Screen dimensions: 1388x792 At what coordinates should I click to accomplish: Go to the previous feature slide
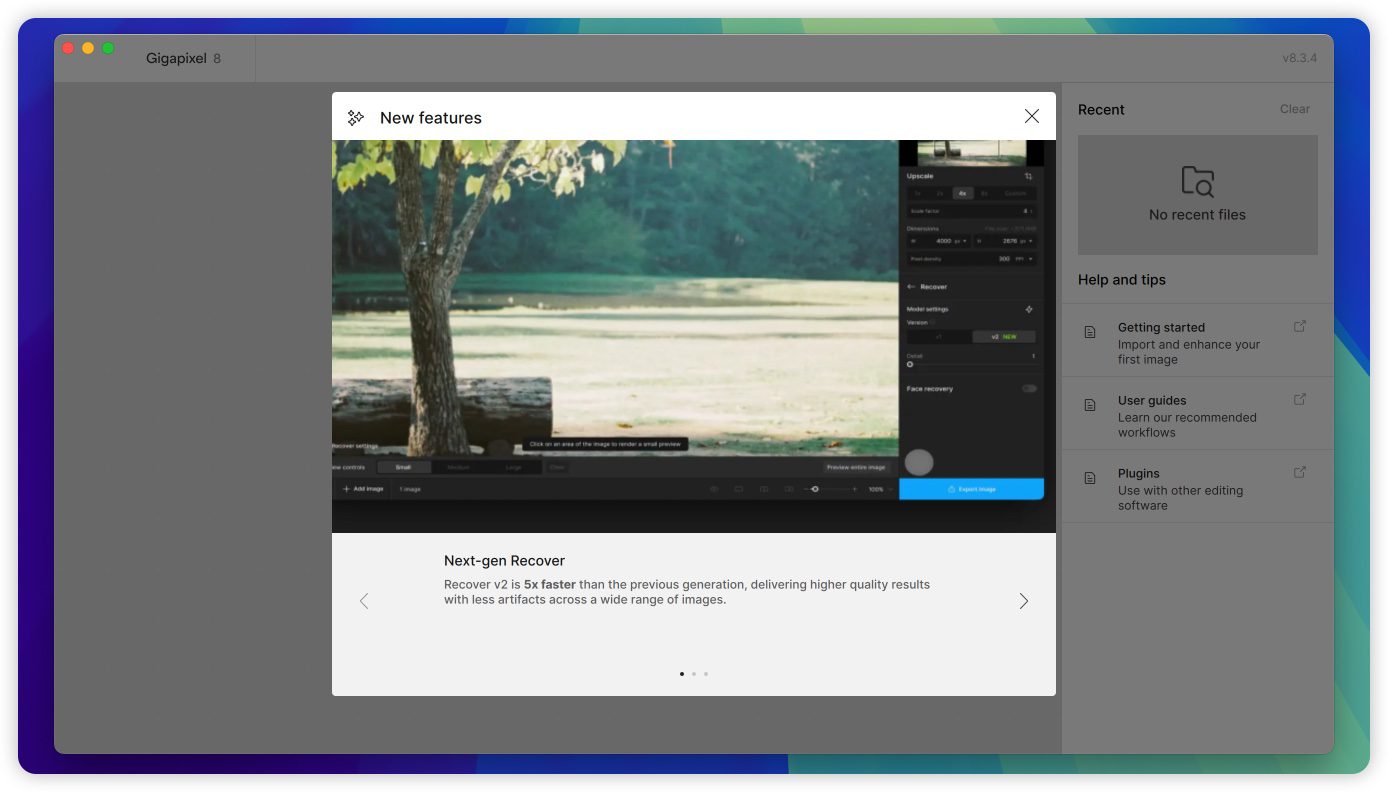coord(364,601)
